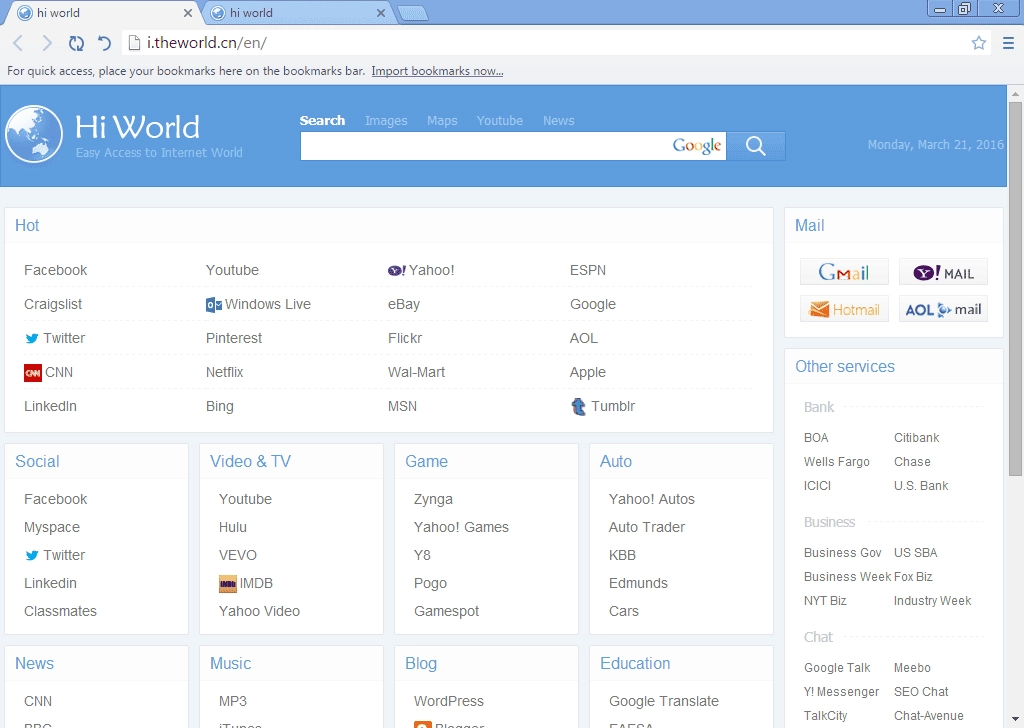Open the new tab button
Image resolution: width=1024 pixels, height=728 pixels.
(413, 12)
